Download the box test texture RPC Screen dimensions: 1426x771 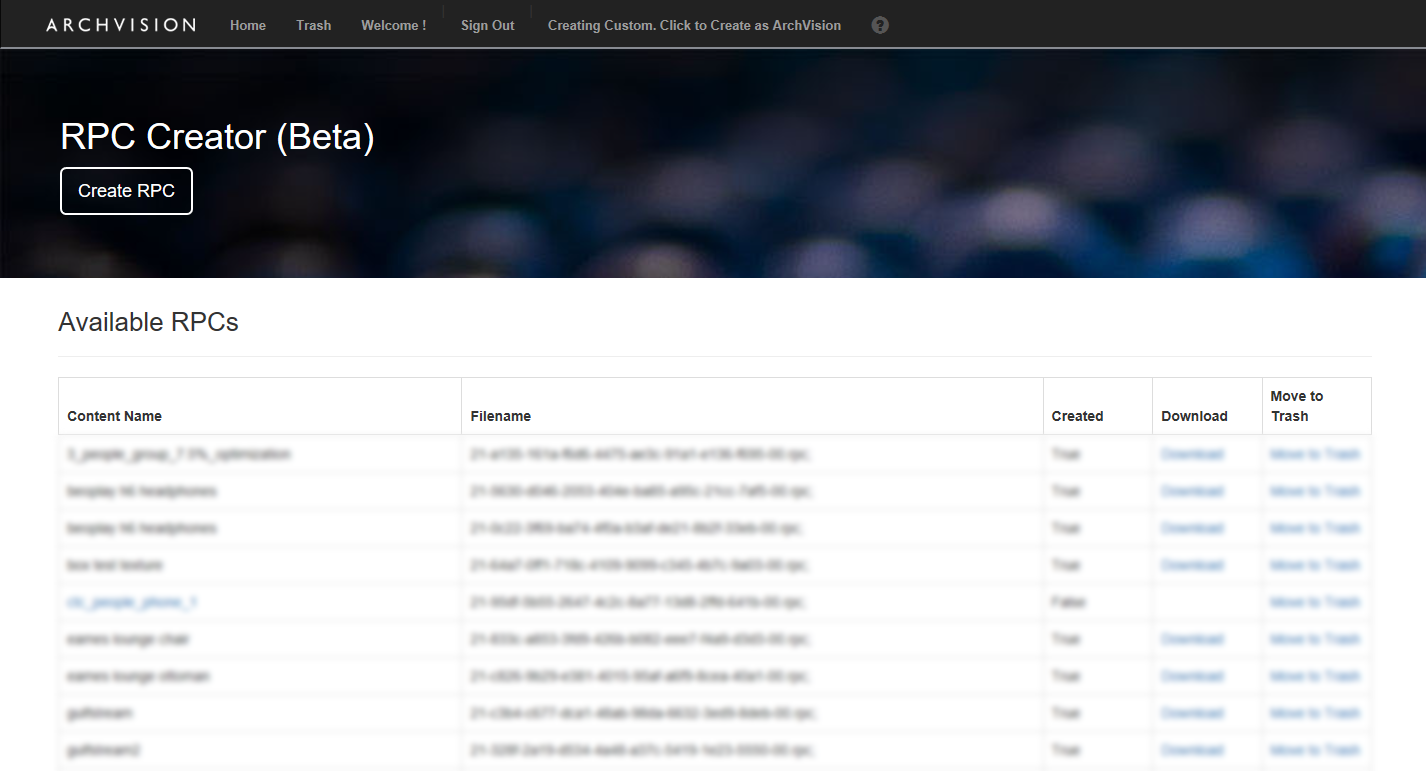tap(1192, 565)
